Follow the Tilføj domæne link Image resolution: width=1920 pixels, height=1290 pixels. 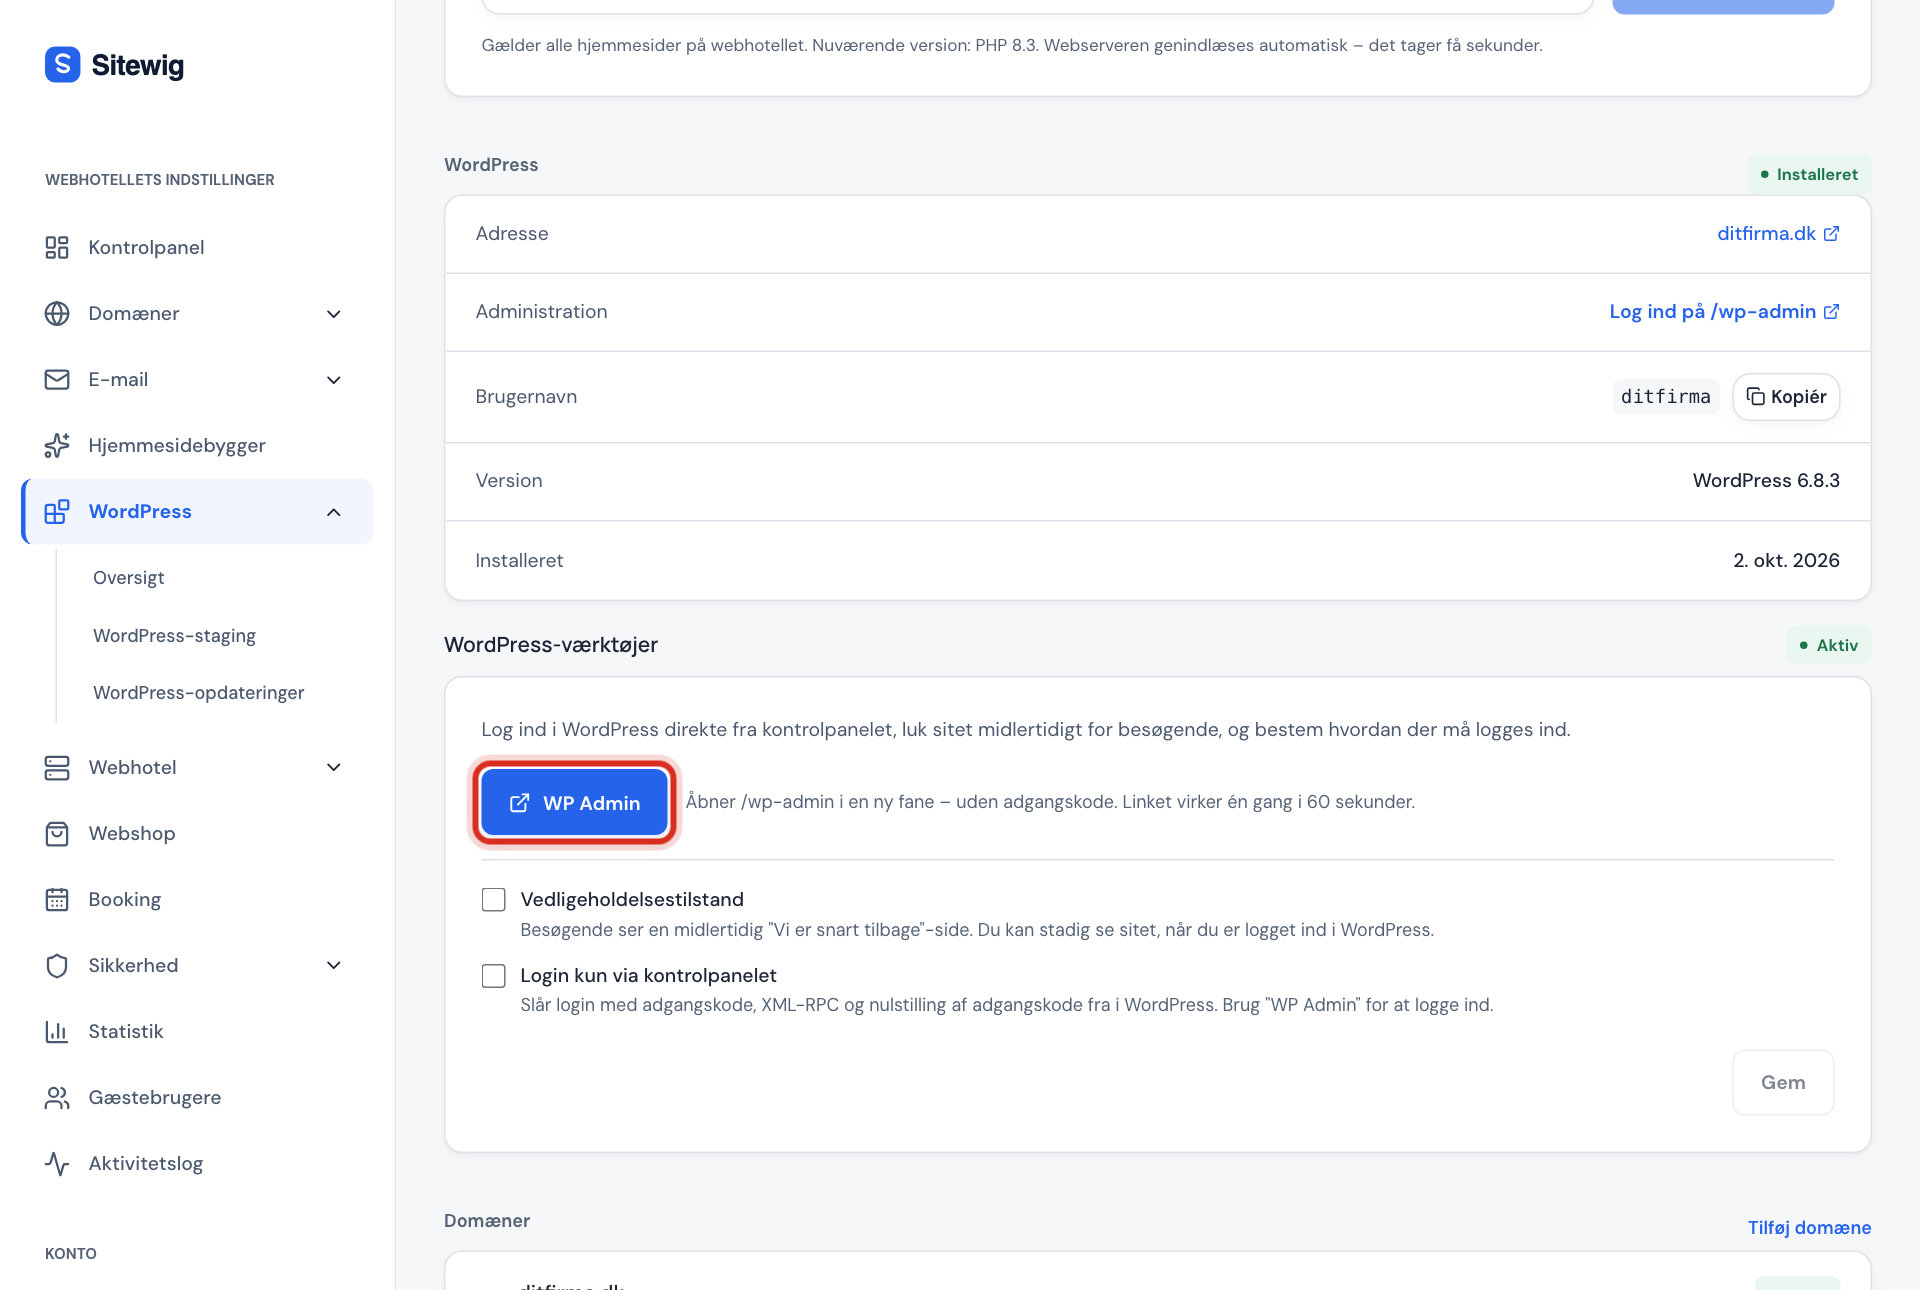tap(1809, 1227)
